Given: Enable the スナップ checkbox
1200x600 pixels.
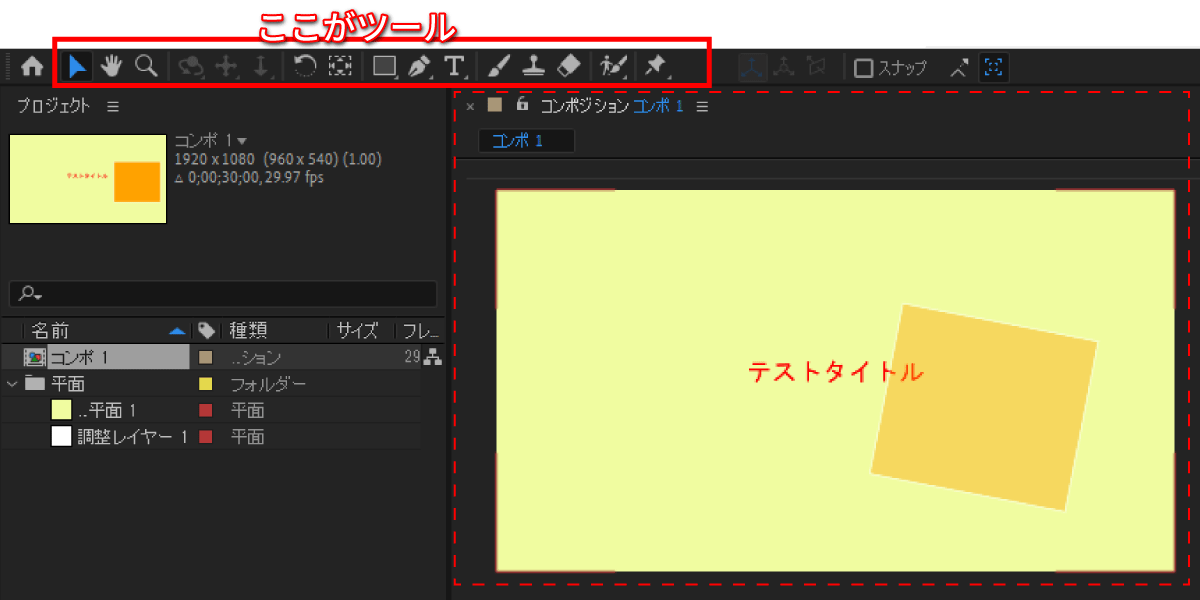Looking at the screenshot, I should (x=864, y=68).
